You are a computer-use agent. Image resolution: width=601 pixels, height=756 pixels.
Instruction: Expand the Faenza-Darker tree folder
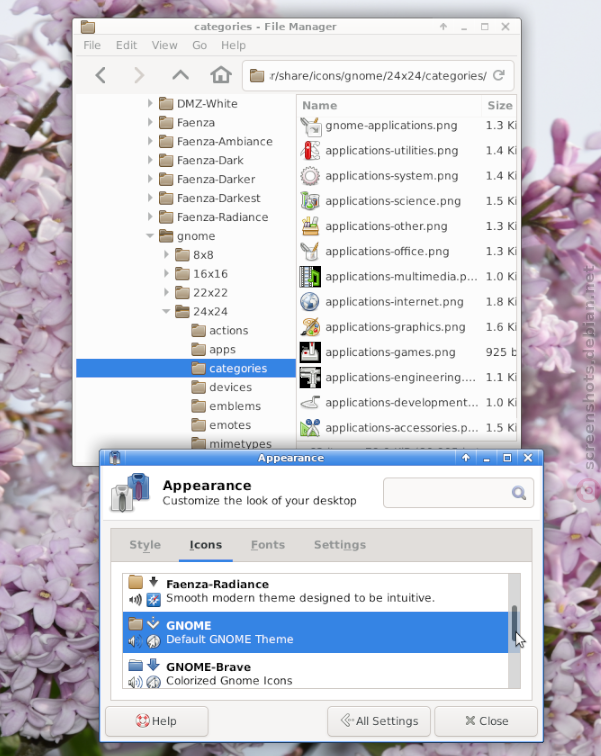150,179
